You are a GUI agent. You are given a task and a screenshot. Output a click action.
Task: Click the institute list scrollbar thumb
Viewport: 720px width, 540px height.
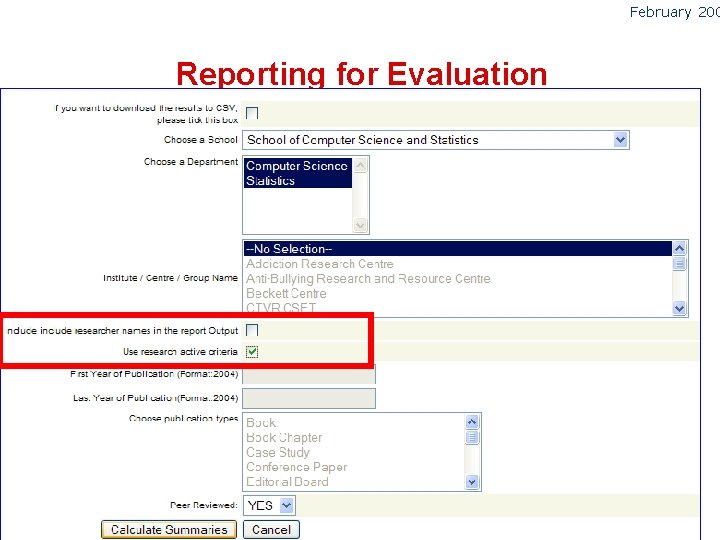coord(679,264)
